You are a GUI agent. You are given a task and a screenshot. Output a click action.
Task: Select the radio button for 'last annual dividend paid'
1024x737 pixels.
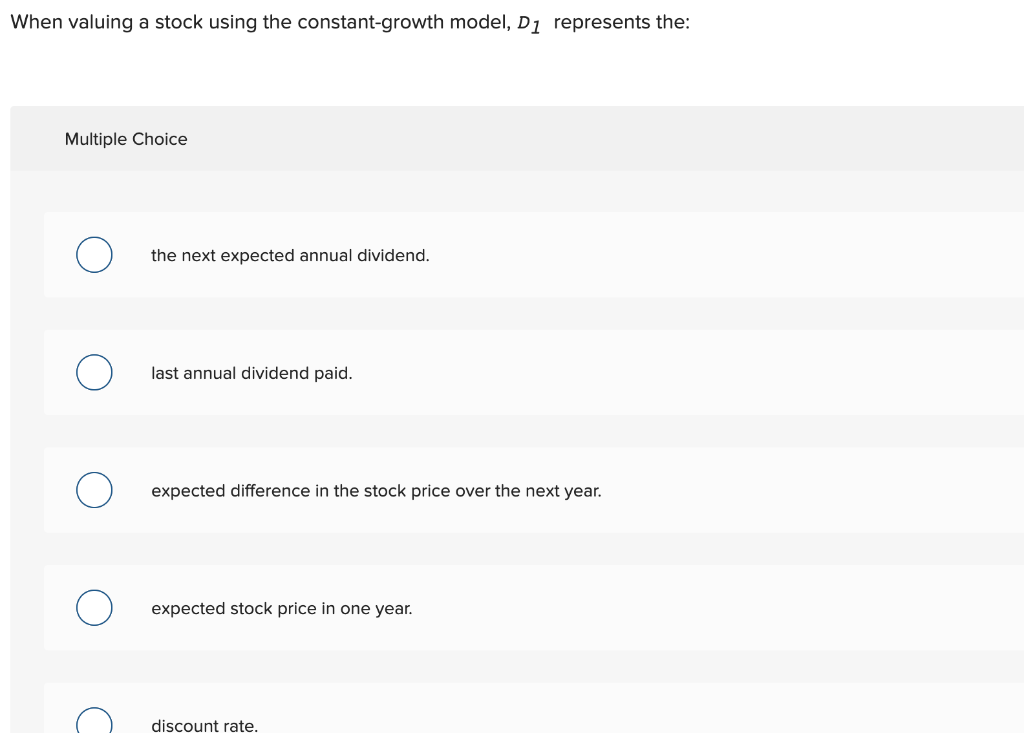click(94, 372)
